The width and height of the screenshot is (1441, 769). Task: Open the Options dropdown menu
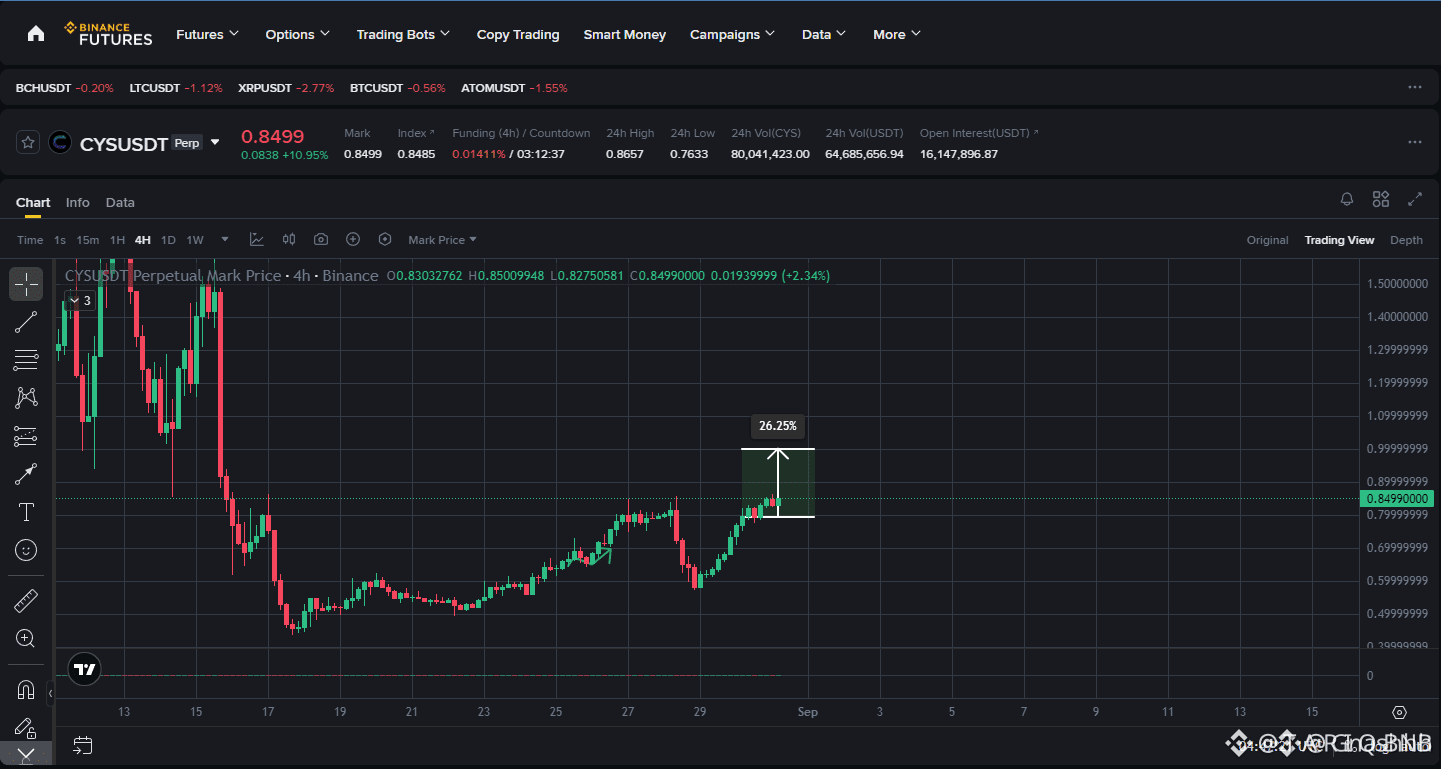[298, 34]
